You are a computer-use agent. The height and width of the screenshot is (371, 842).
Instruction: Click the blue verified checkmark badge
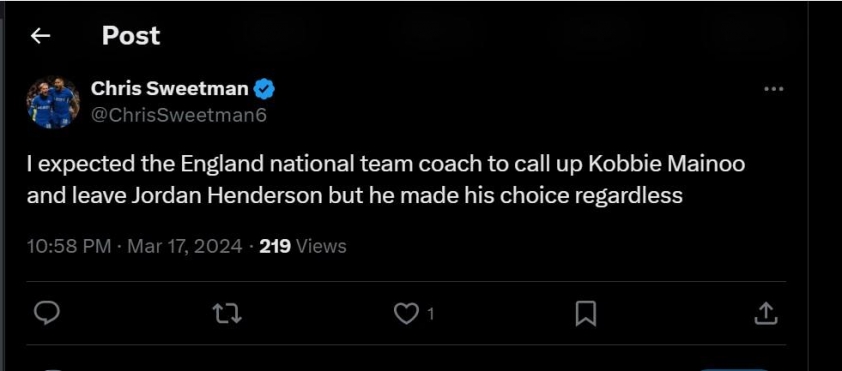[264, 89]
